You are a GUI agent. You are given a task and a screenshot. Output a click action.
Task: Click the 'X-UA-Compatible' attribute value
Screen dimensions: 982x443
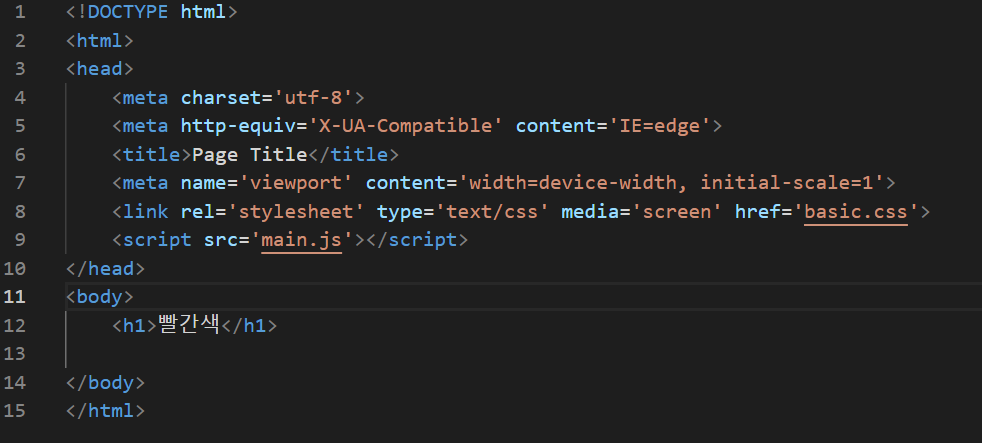pyautogui.click(x=406, y=126)
